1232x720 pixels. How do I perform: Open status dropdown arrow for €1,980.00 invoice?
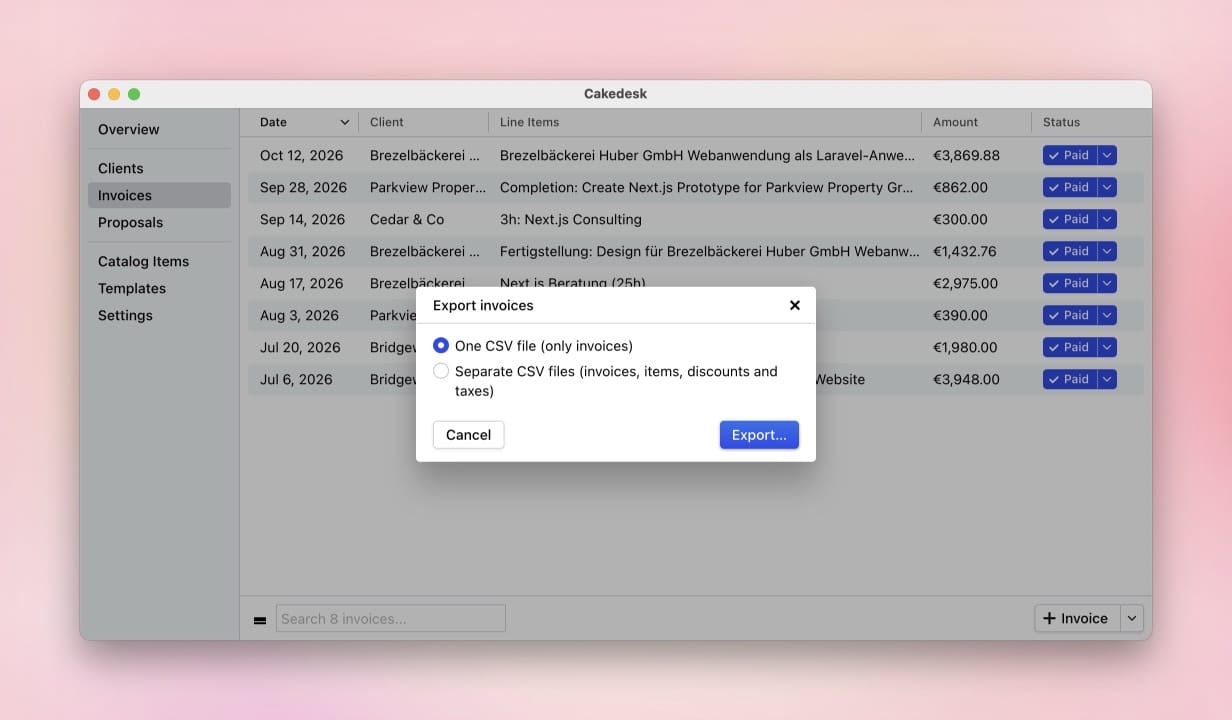[1107, 347]
